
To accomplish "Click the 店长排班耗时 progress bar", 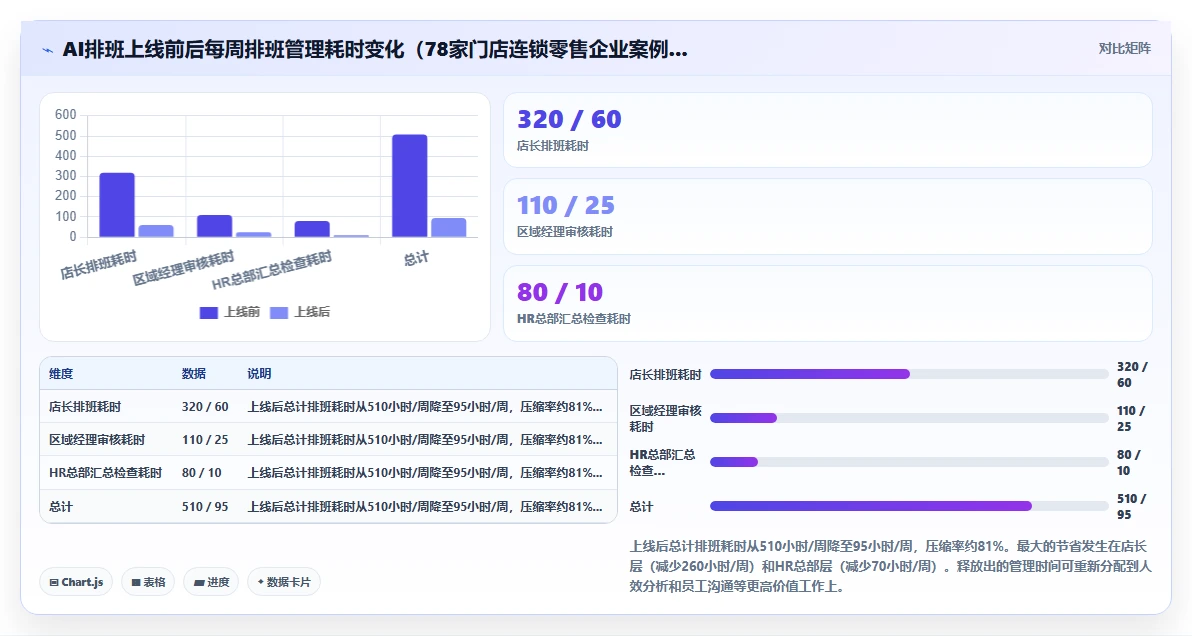I will 909,374.
